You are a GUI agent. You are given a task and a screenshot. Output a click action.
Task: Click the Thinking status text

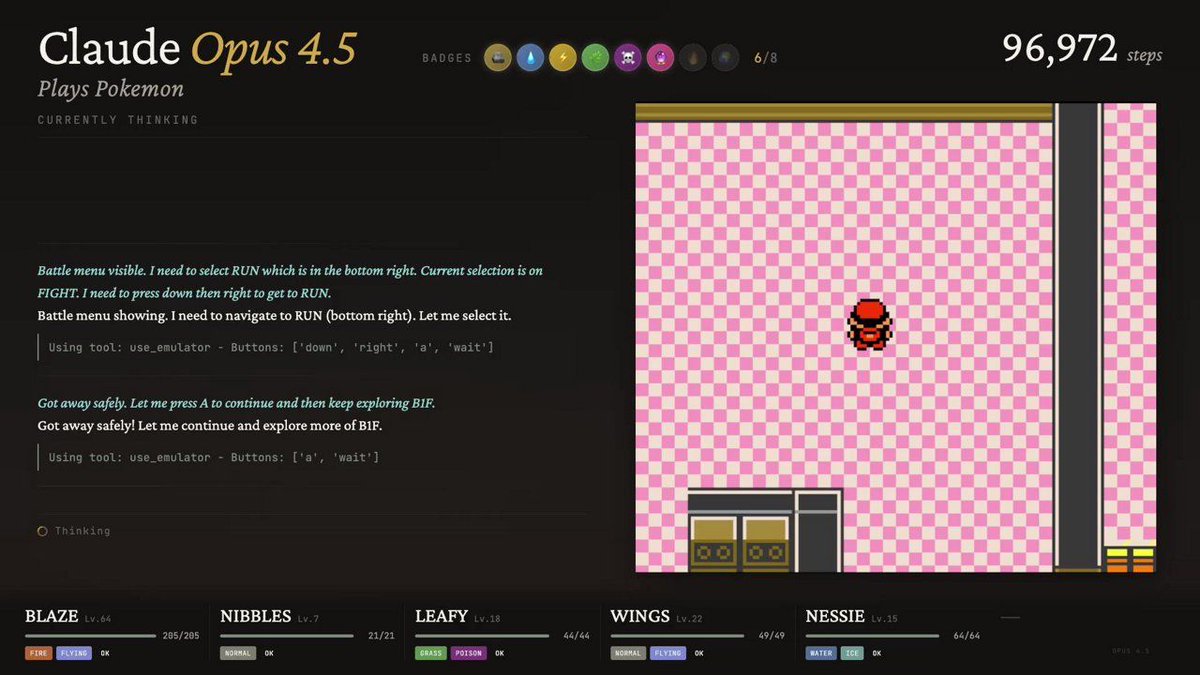click(82, 531)
